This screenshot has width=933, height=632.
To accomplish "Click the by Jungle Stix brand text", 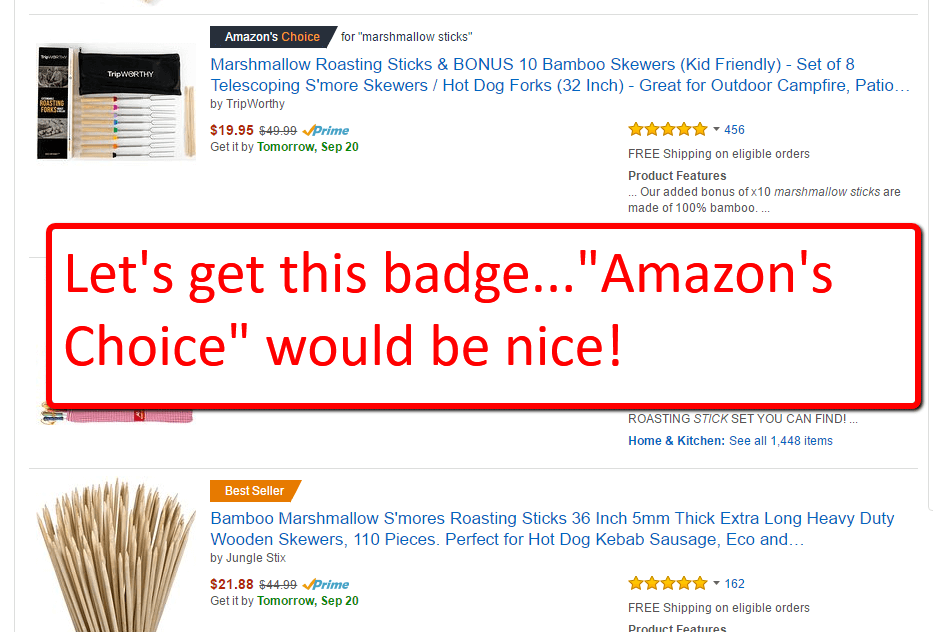I will click(x=248, y=558).
